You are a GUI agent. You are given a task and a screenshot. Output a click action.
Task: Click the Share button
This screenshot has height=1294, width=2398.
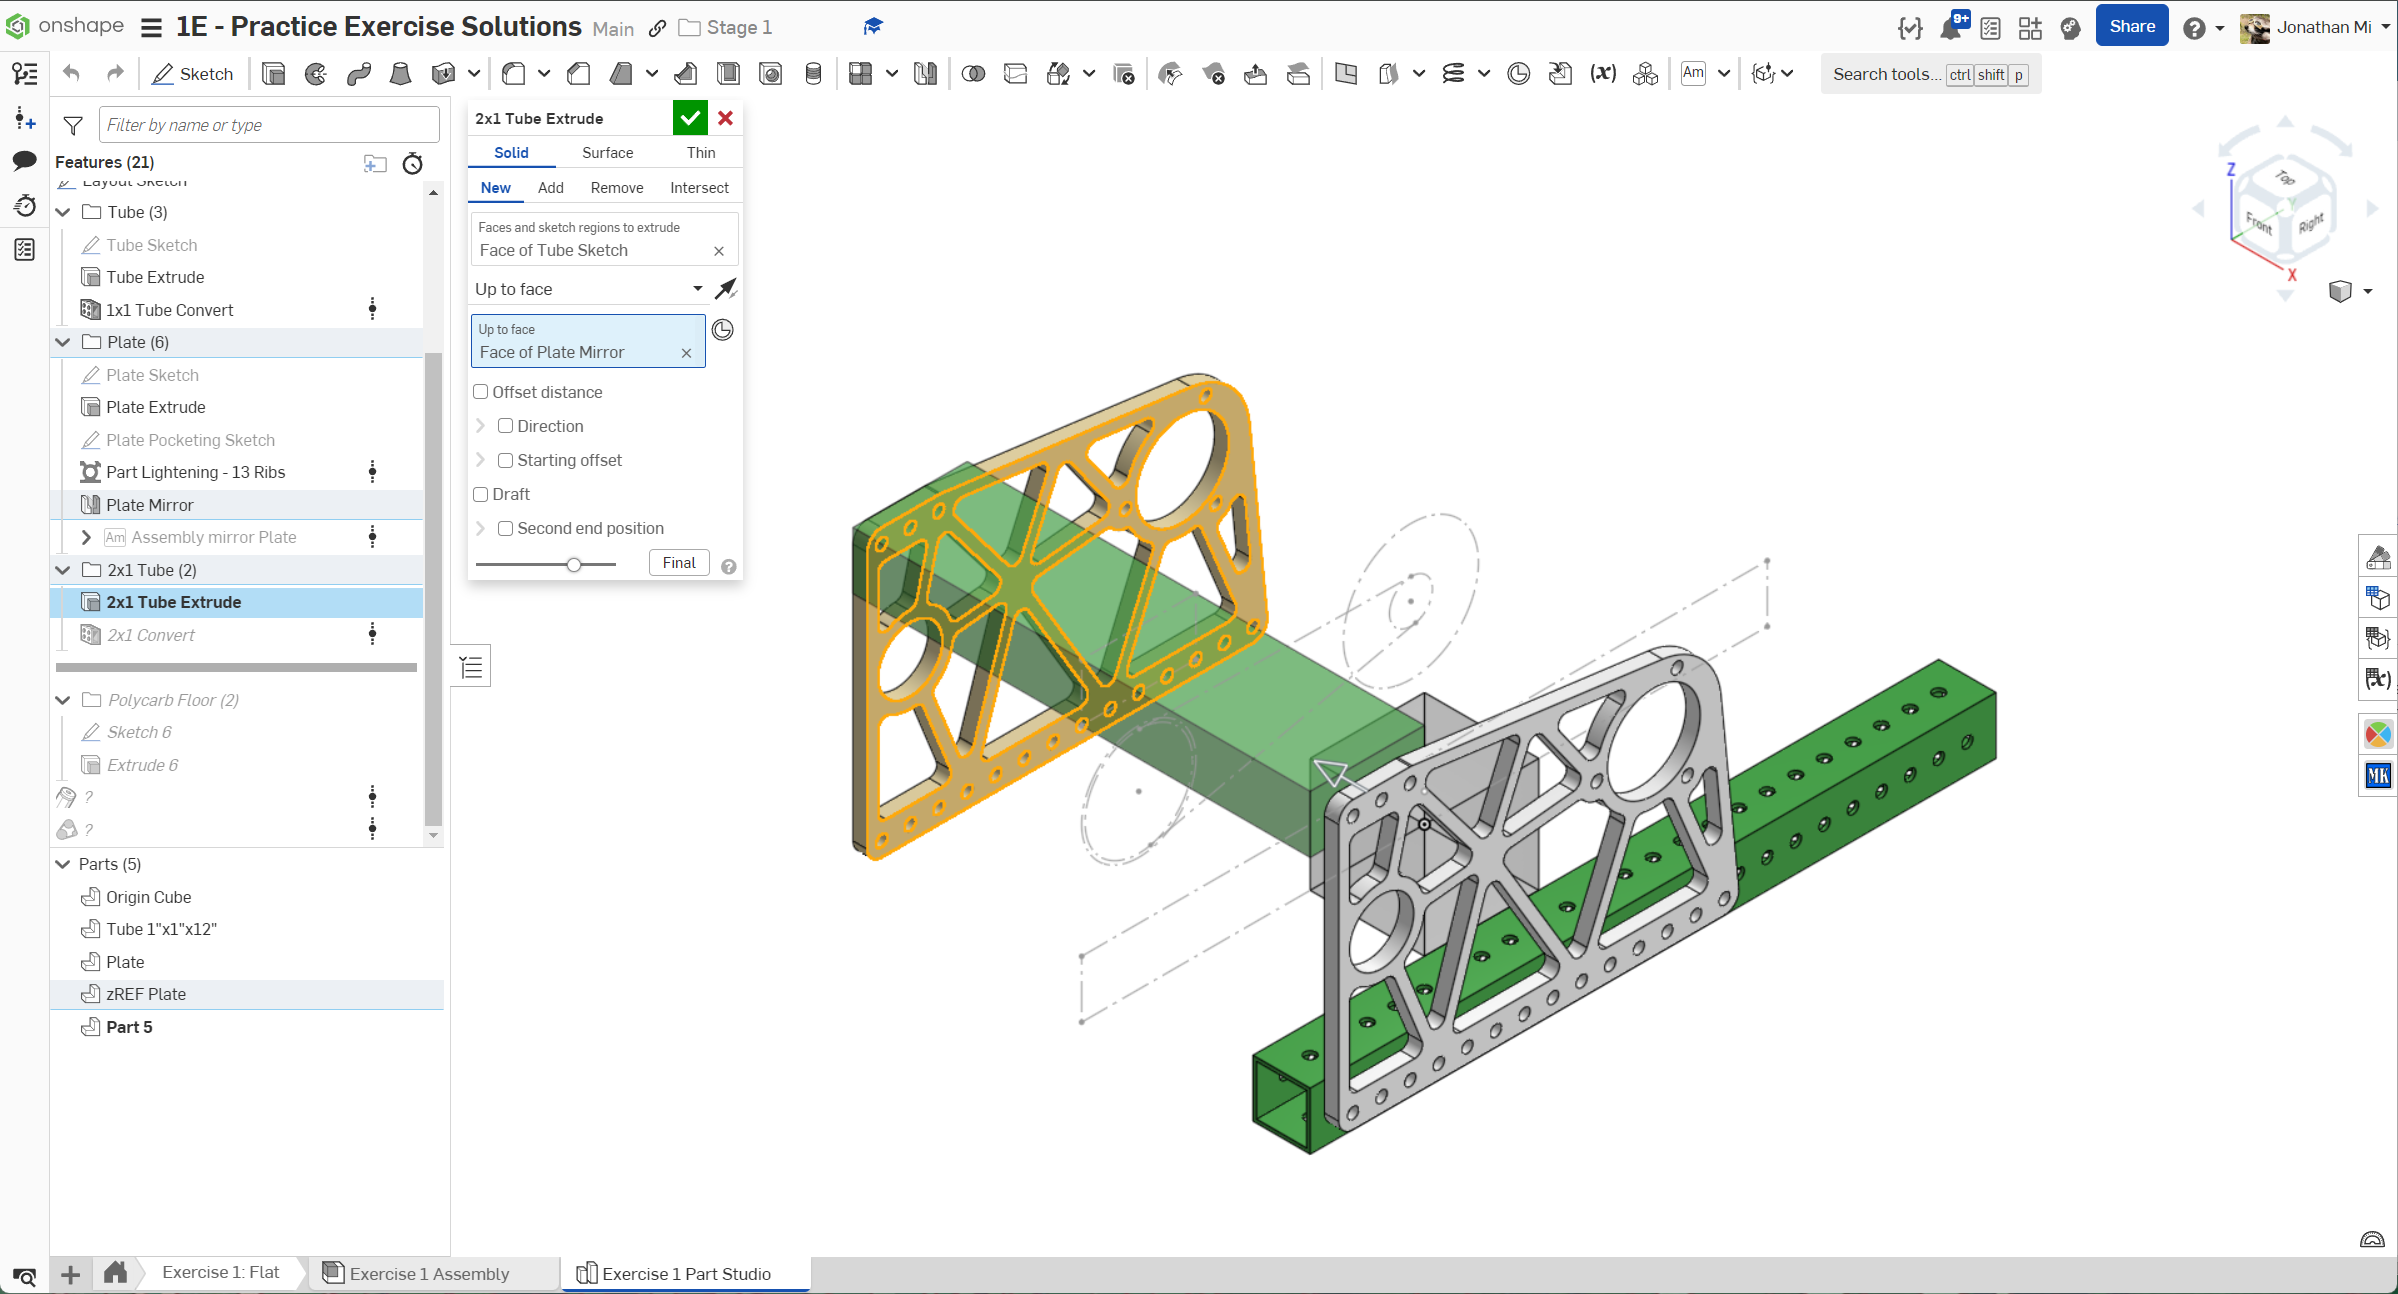(x=2131, y=27)
